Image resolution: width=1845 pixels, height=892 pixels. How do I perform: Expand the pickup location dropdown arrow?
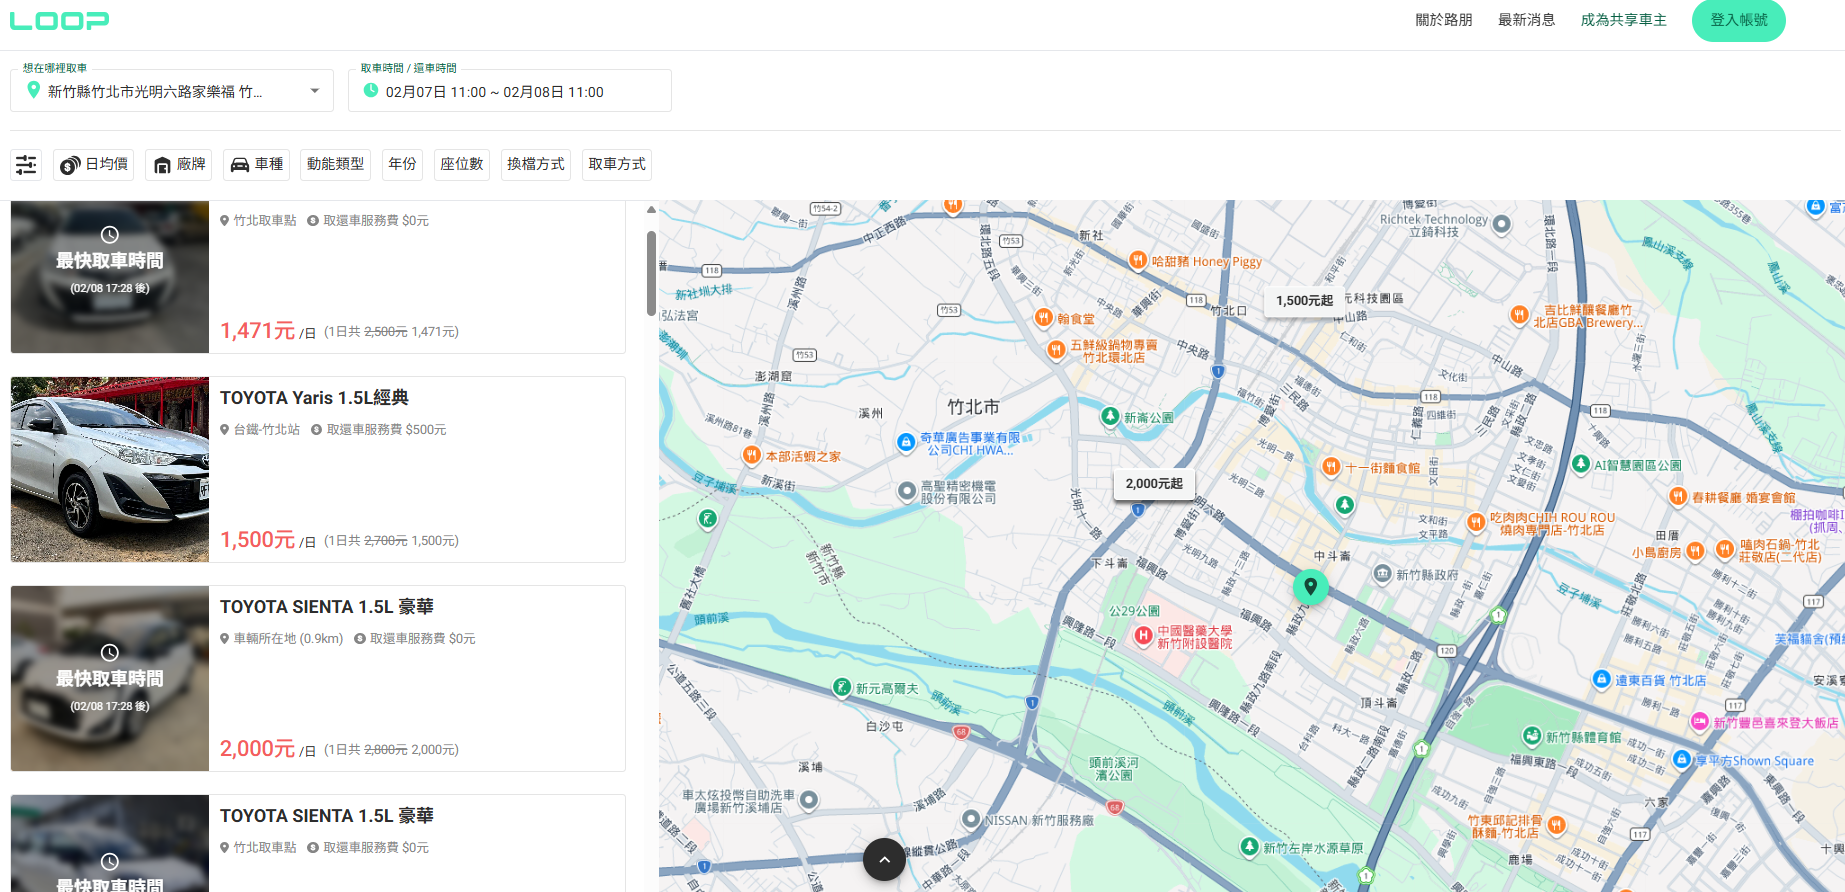[x=315, y=91]
